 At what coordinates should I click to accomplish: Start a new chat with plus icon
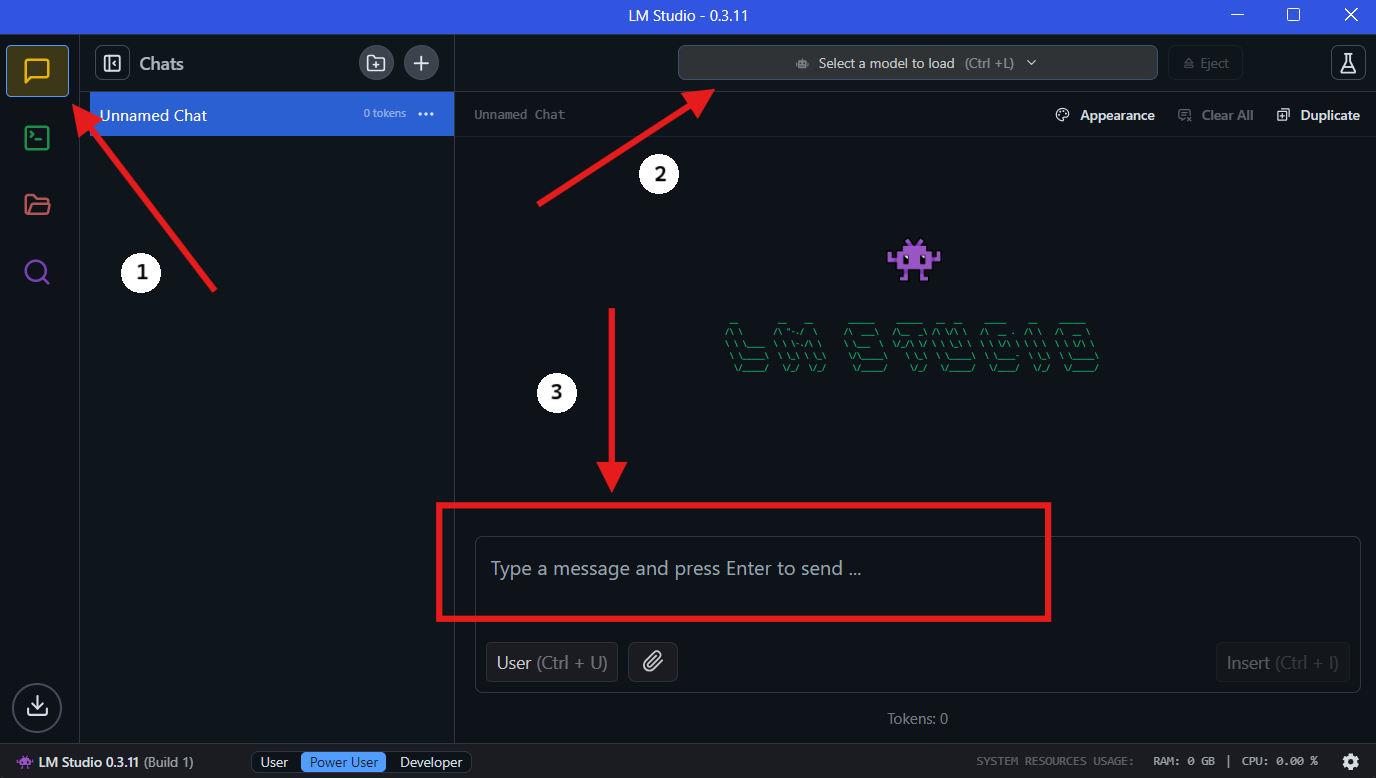pyautogui.click(x=421, y=63)
